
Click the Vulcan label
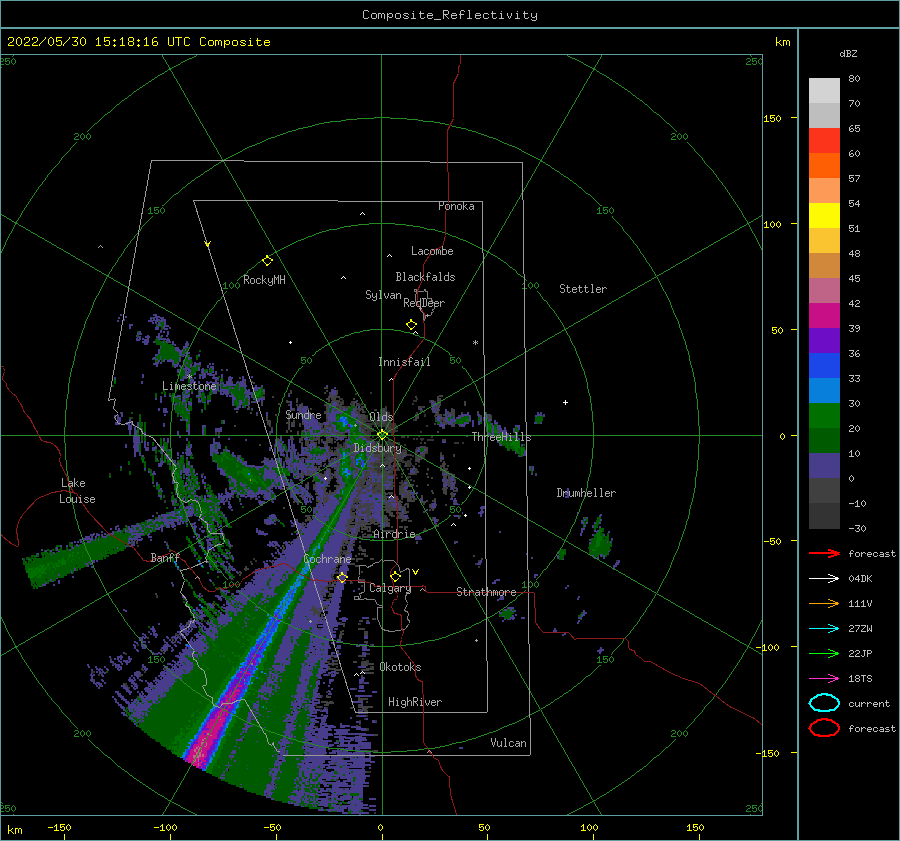tap(509, 743)
